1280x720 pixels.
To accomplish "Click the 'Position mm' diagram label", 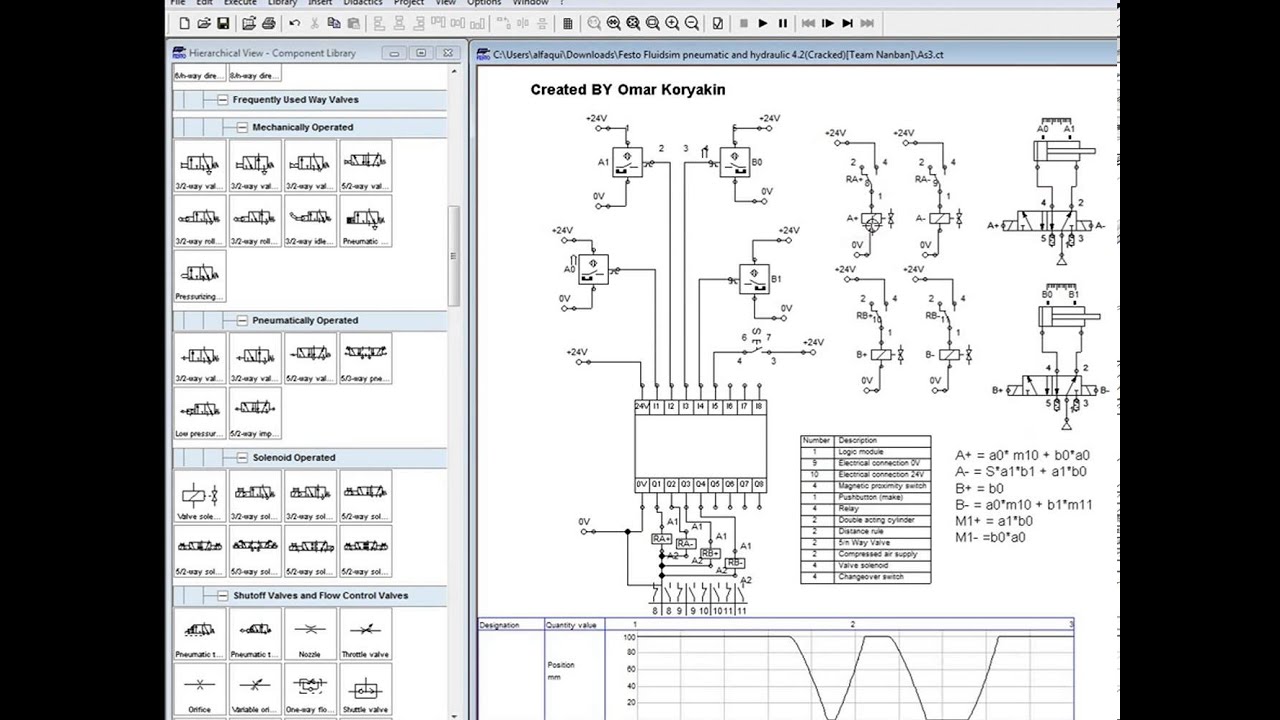I will [560, 670].
